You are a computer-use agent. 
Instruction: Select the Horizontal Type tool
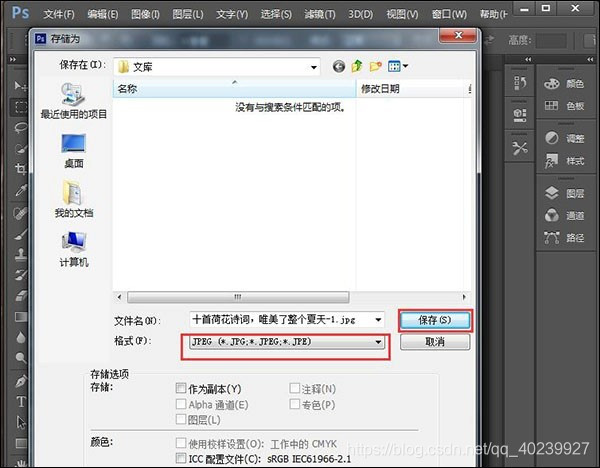click(x=21, y=401)
